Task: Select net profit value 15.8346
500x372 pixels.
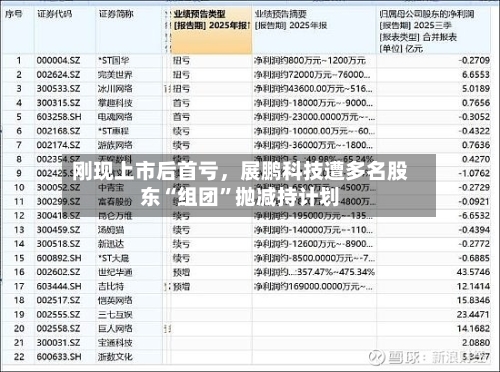Action: point(473,300)
